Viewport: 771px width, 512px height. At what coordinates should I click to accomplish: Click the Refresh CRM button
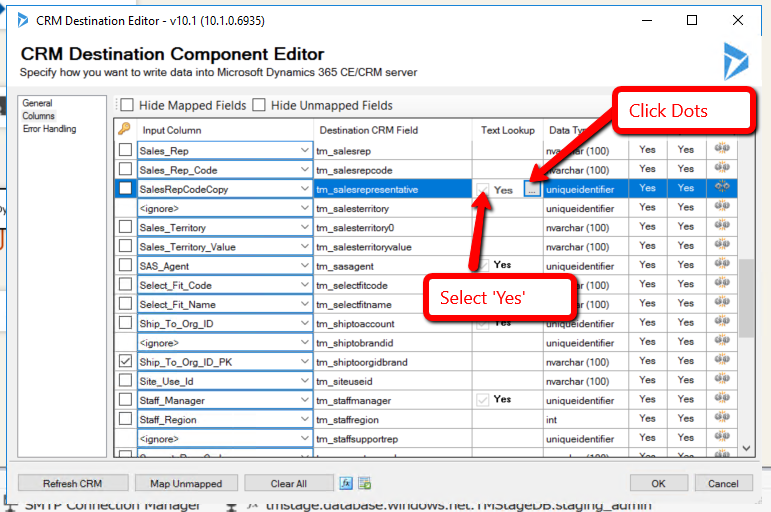(73, 483)
